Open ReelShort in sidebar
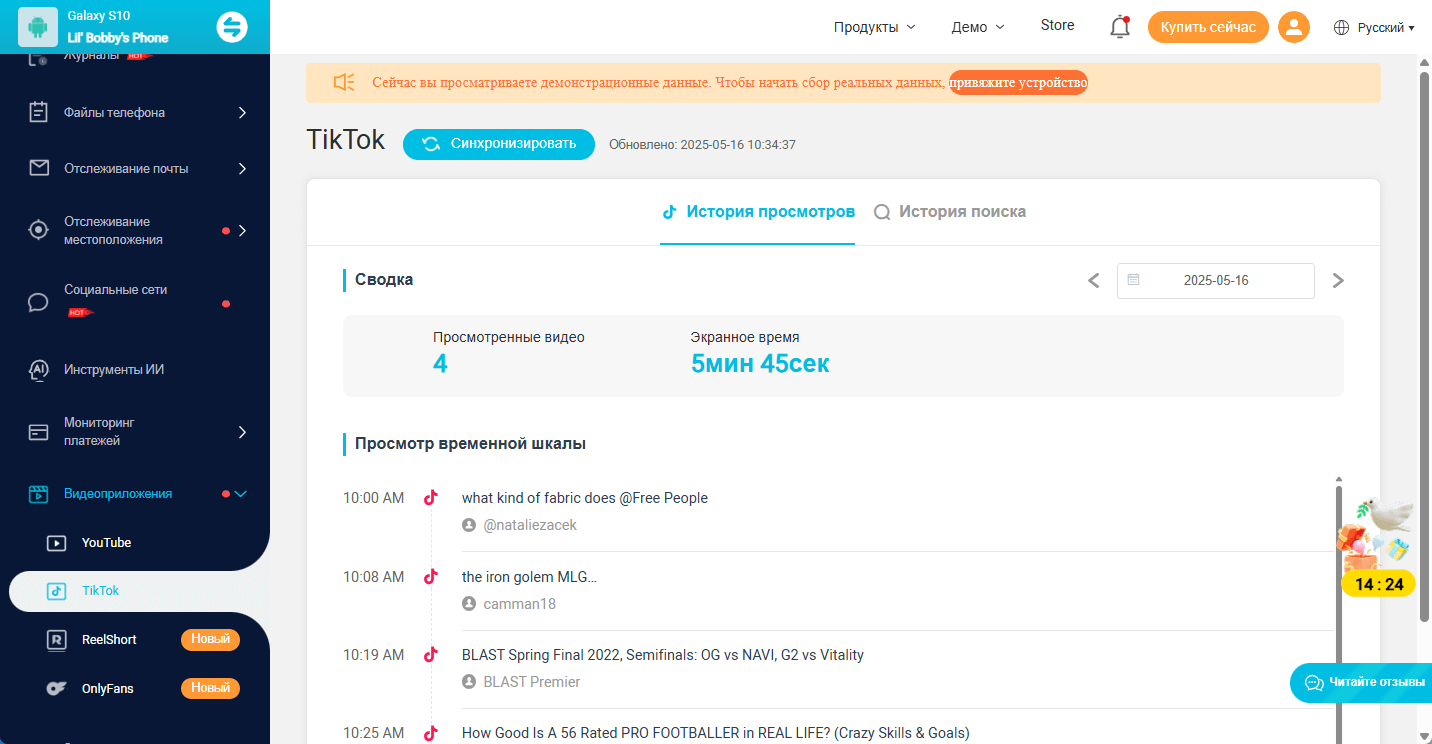1432x744 pixels. tap(109, 640)
